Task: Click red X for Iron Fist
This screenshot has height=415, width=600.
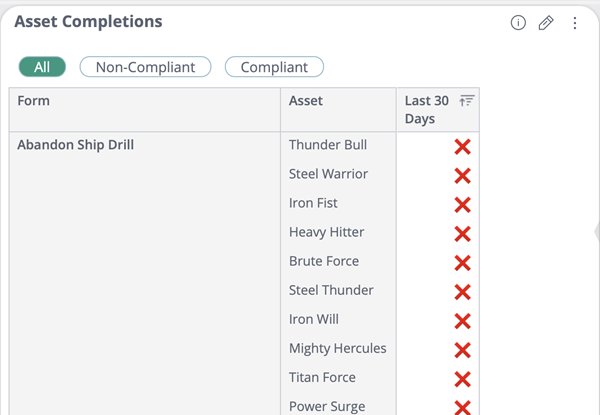Action: point(462,205)
